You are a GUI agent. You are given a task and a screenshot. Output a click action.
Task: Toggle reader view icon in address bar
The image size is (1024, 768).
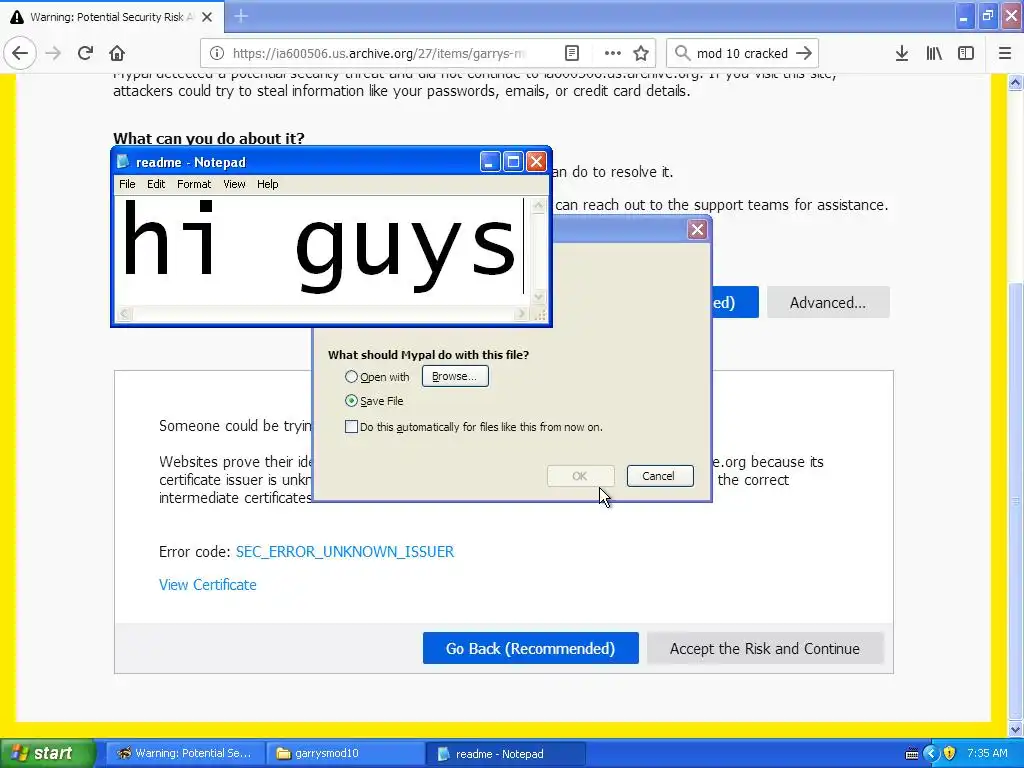571,53
